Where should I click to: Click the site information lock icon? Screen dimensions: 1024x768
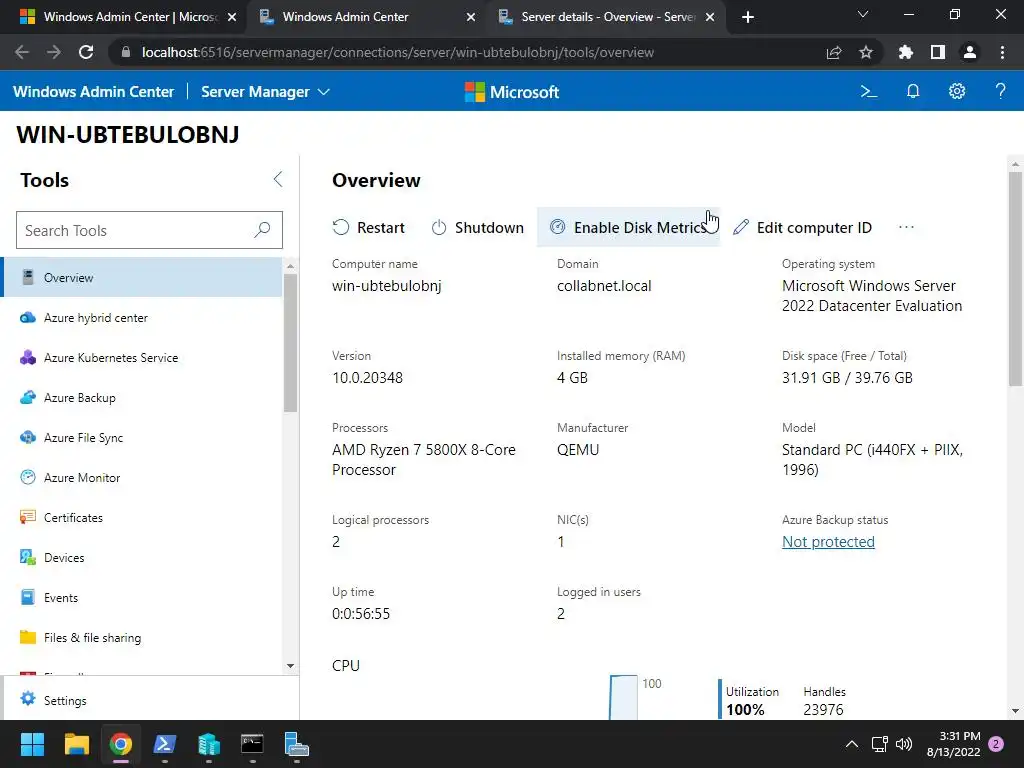tap(126, 52)
